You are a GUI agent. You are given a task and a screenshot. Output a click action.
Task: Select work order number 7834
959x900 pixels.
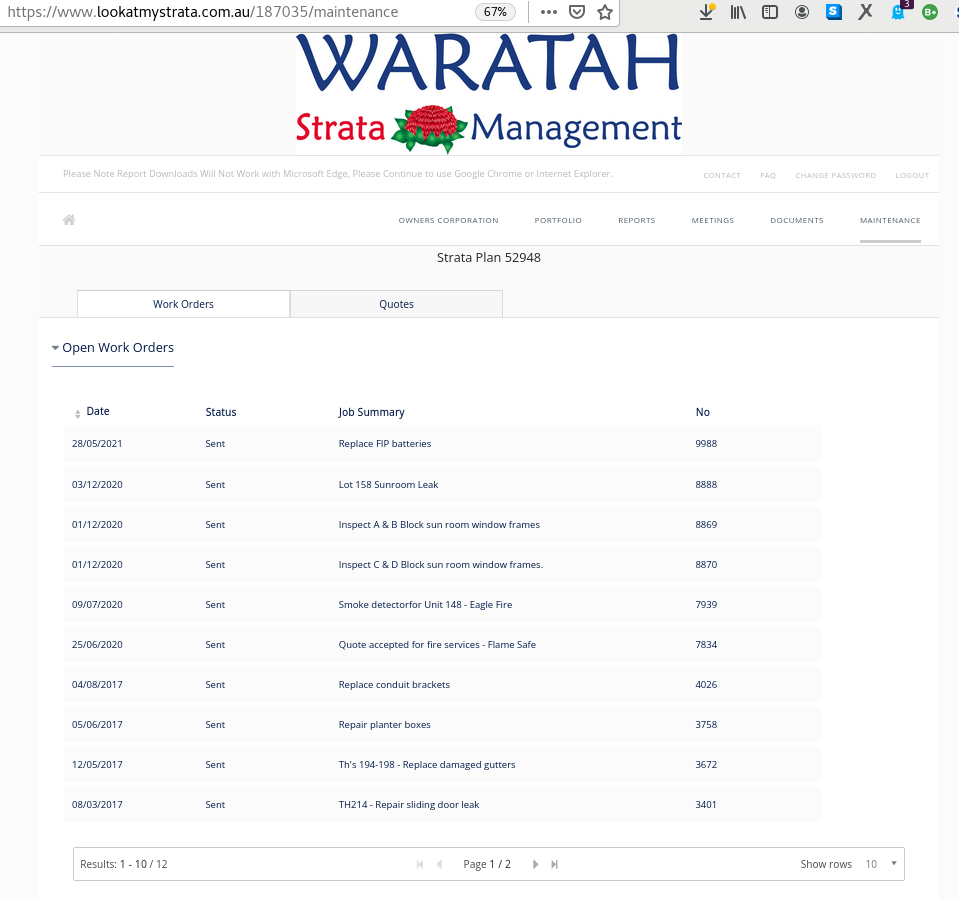[x=706, y=644]
